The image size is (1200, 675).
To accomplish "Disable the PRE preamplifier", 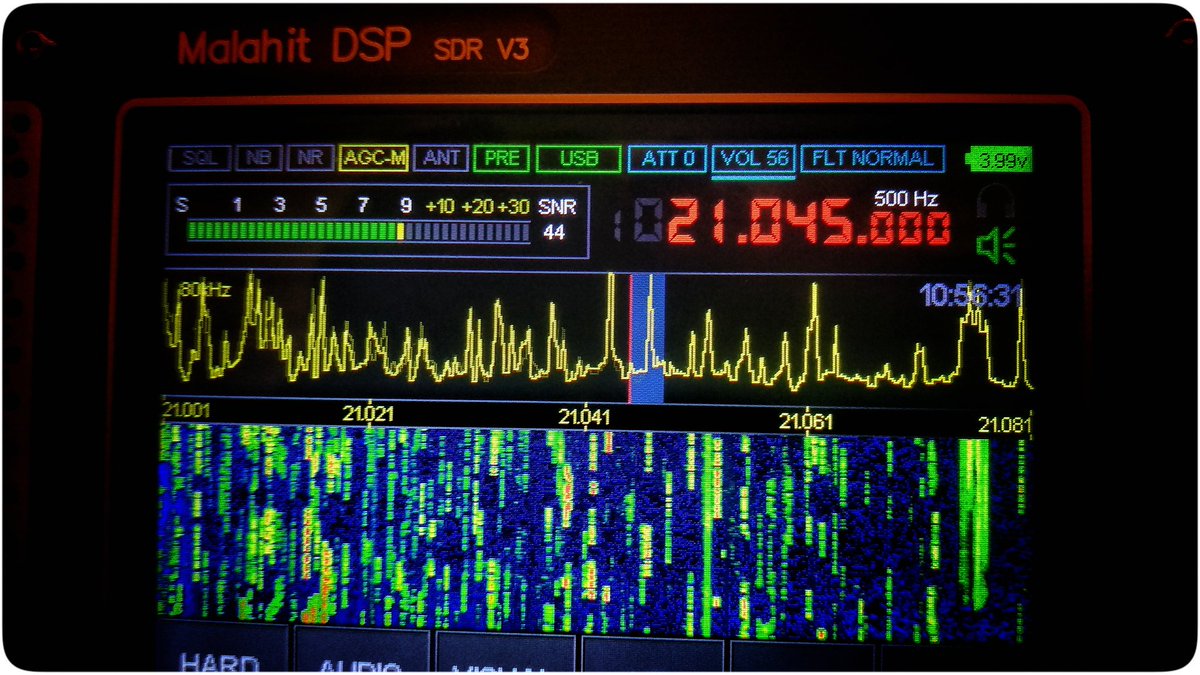I will [x=502, y=158].
